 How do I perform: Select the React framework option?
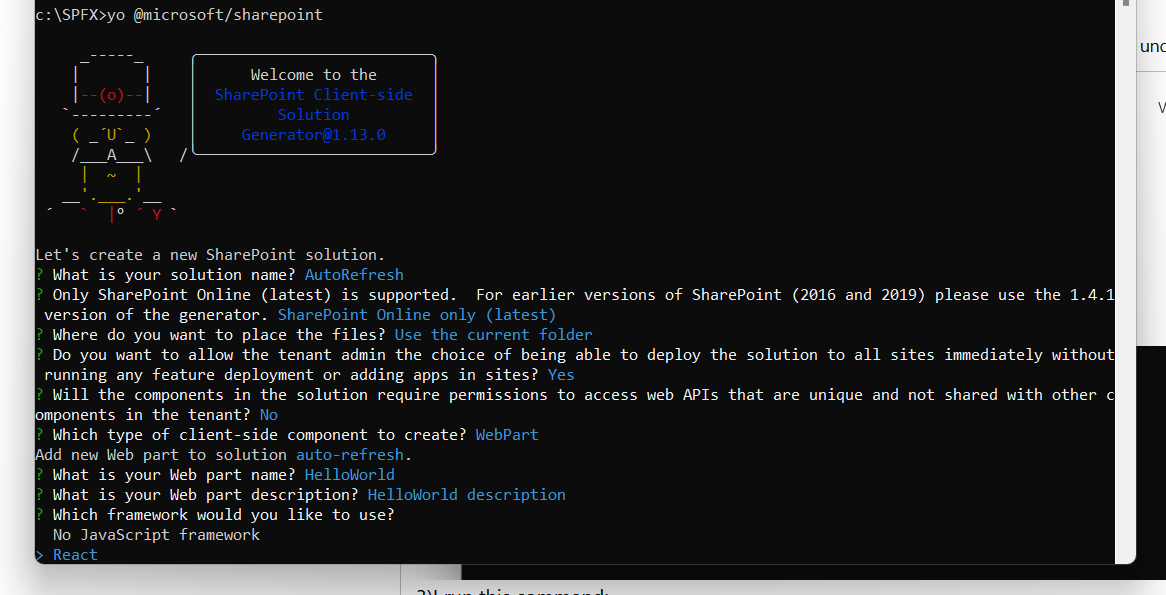75,555
